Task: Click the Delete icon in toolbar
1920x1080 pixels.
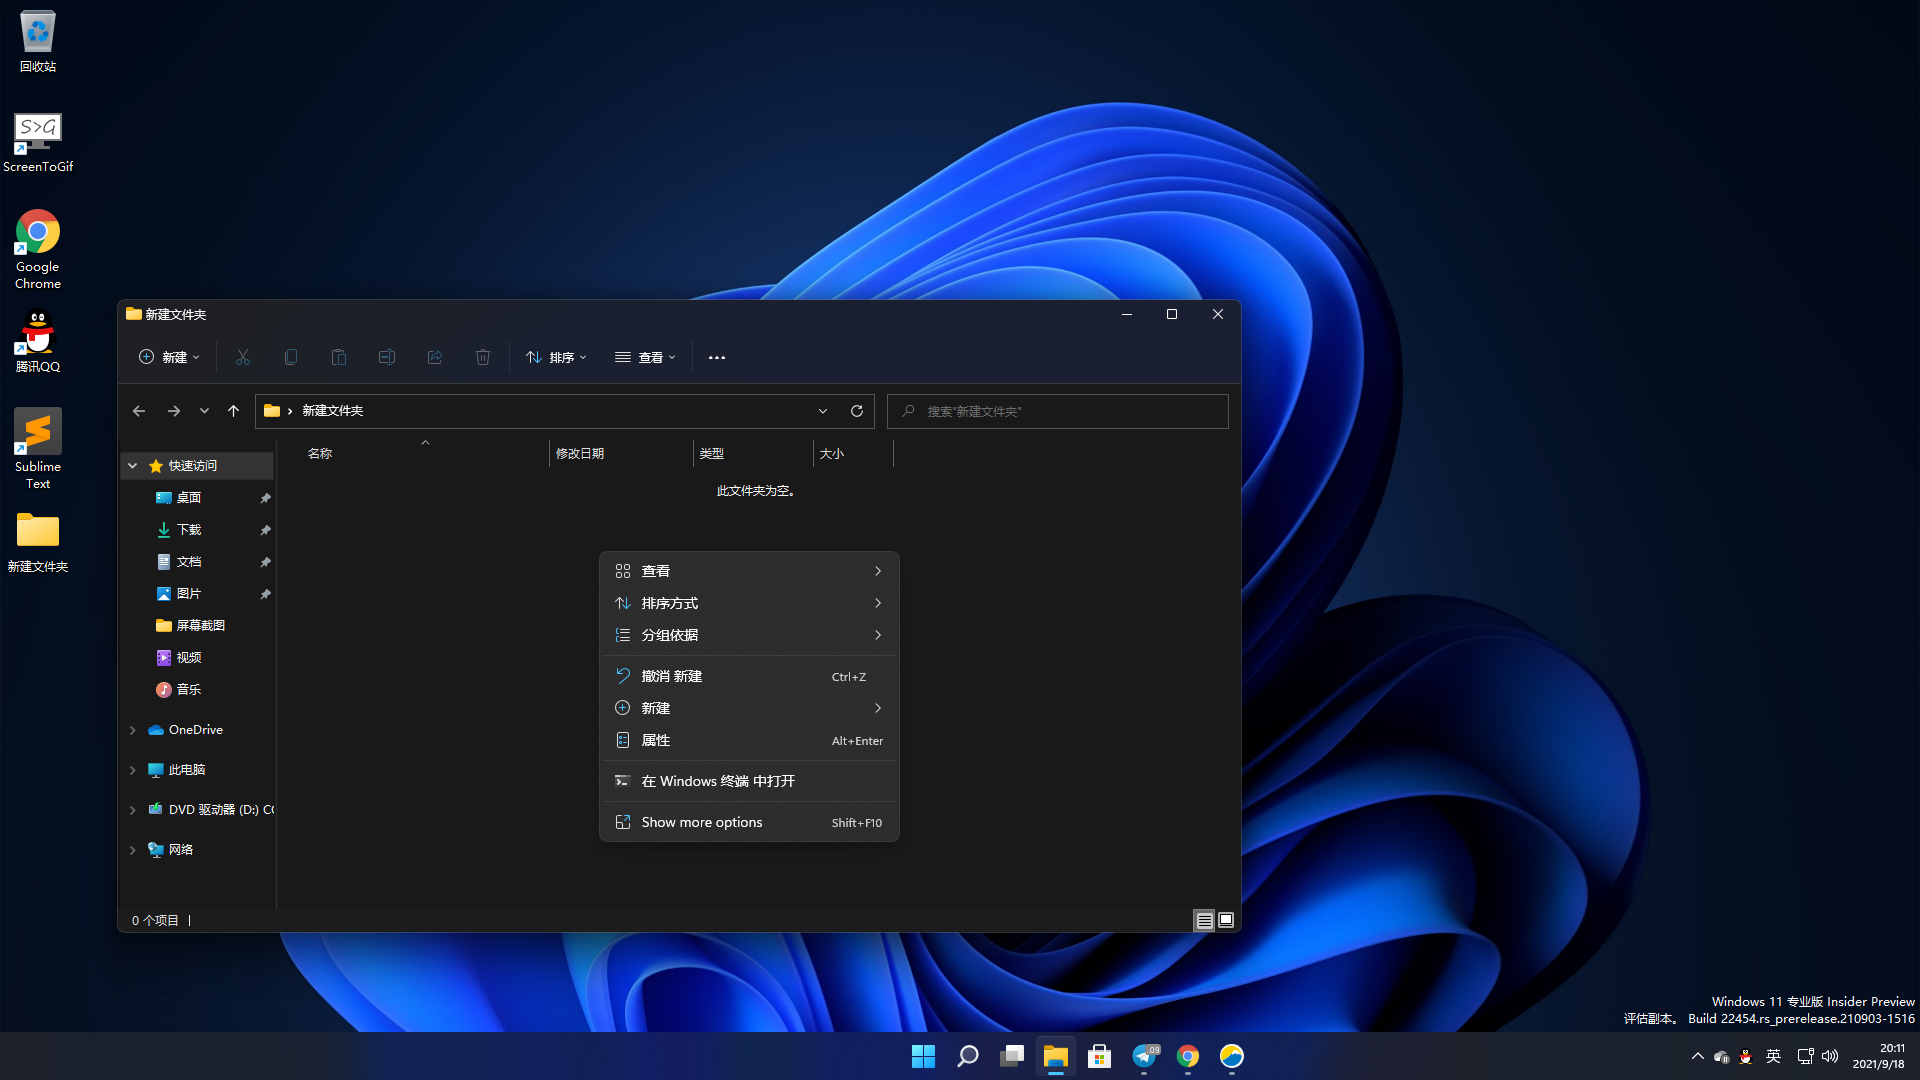Action: coord(483,356)
